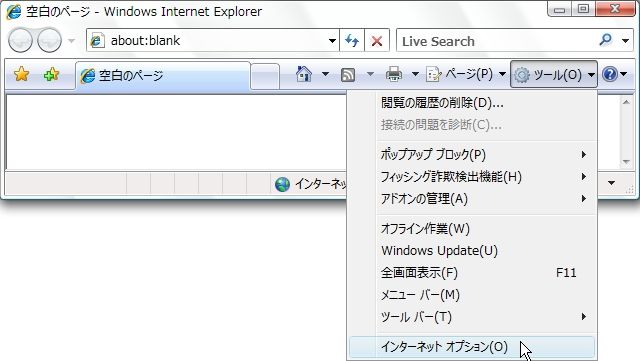Viewport: 640px width, 361px height.
Task: Expand the address bar dropdown arrow
Action: (332, 40)
